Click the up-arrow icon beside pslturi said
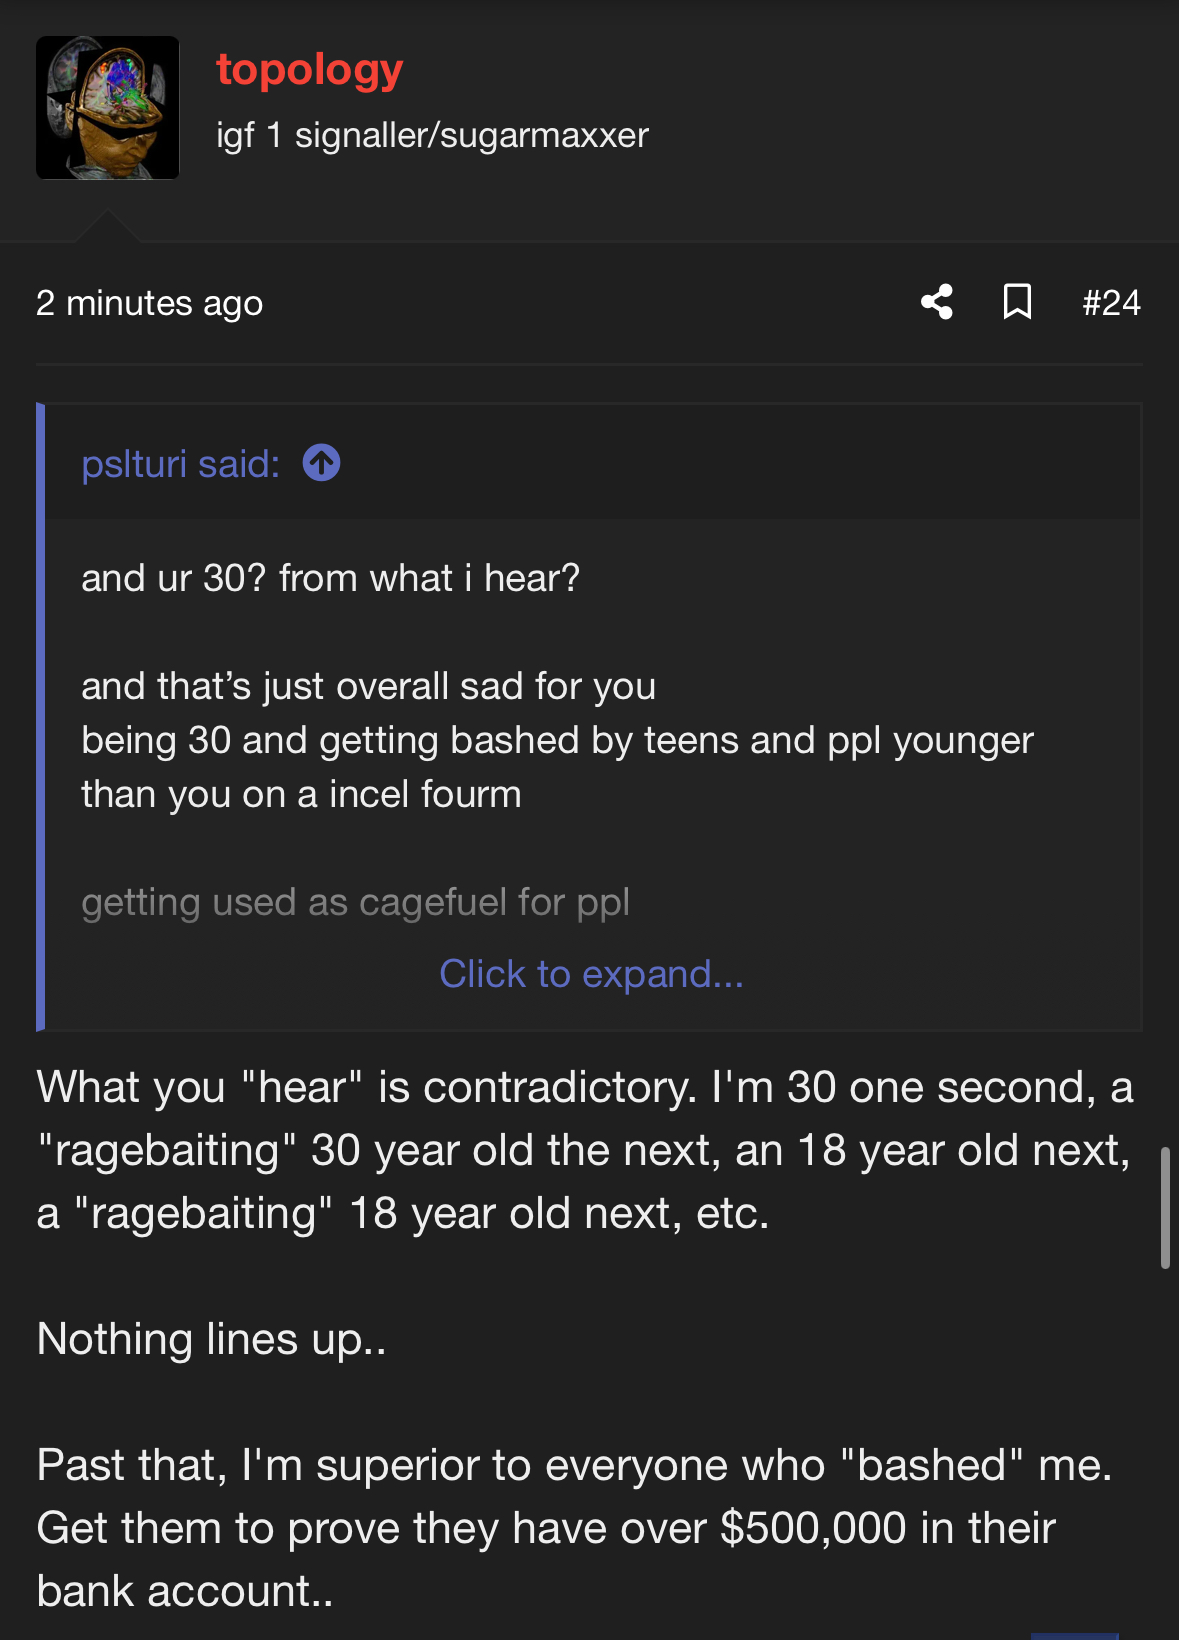 321,463
